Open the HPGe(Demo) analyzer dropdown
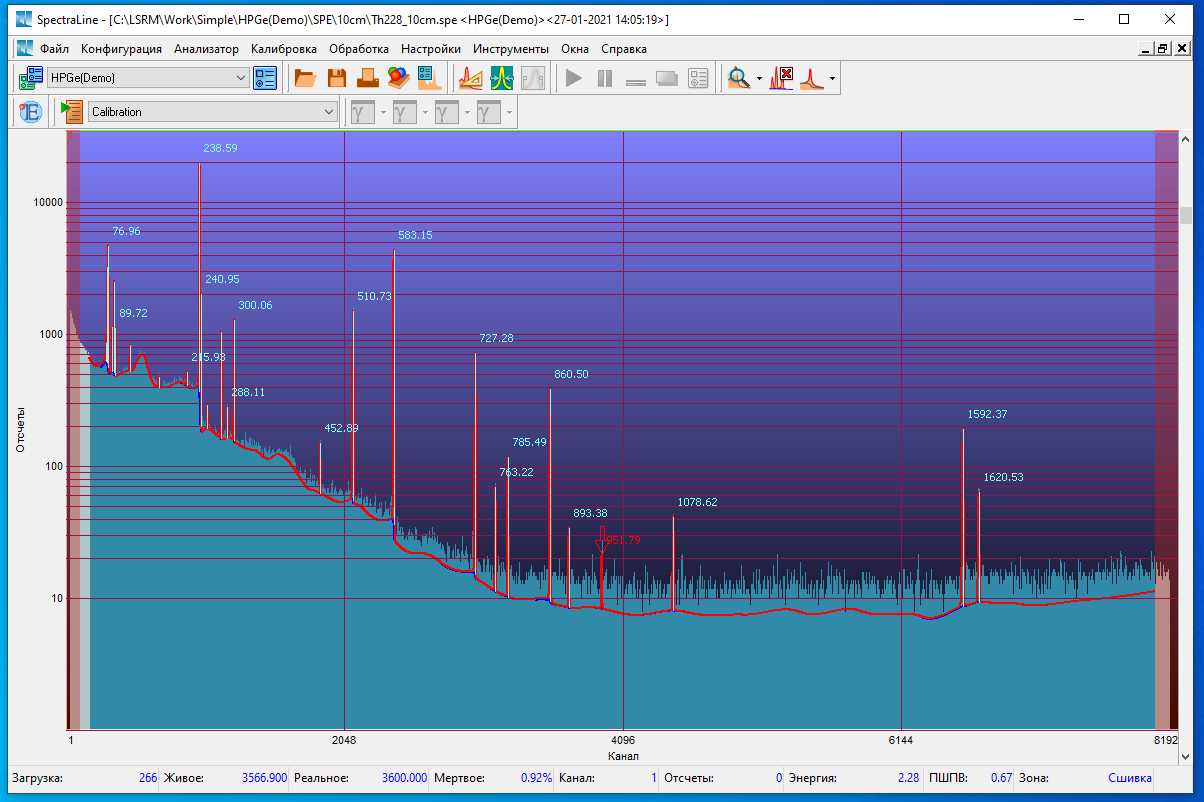The image size is (1204, 802). [x=241, y=78]
